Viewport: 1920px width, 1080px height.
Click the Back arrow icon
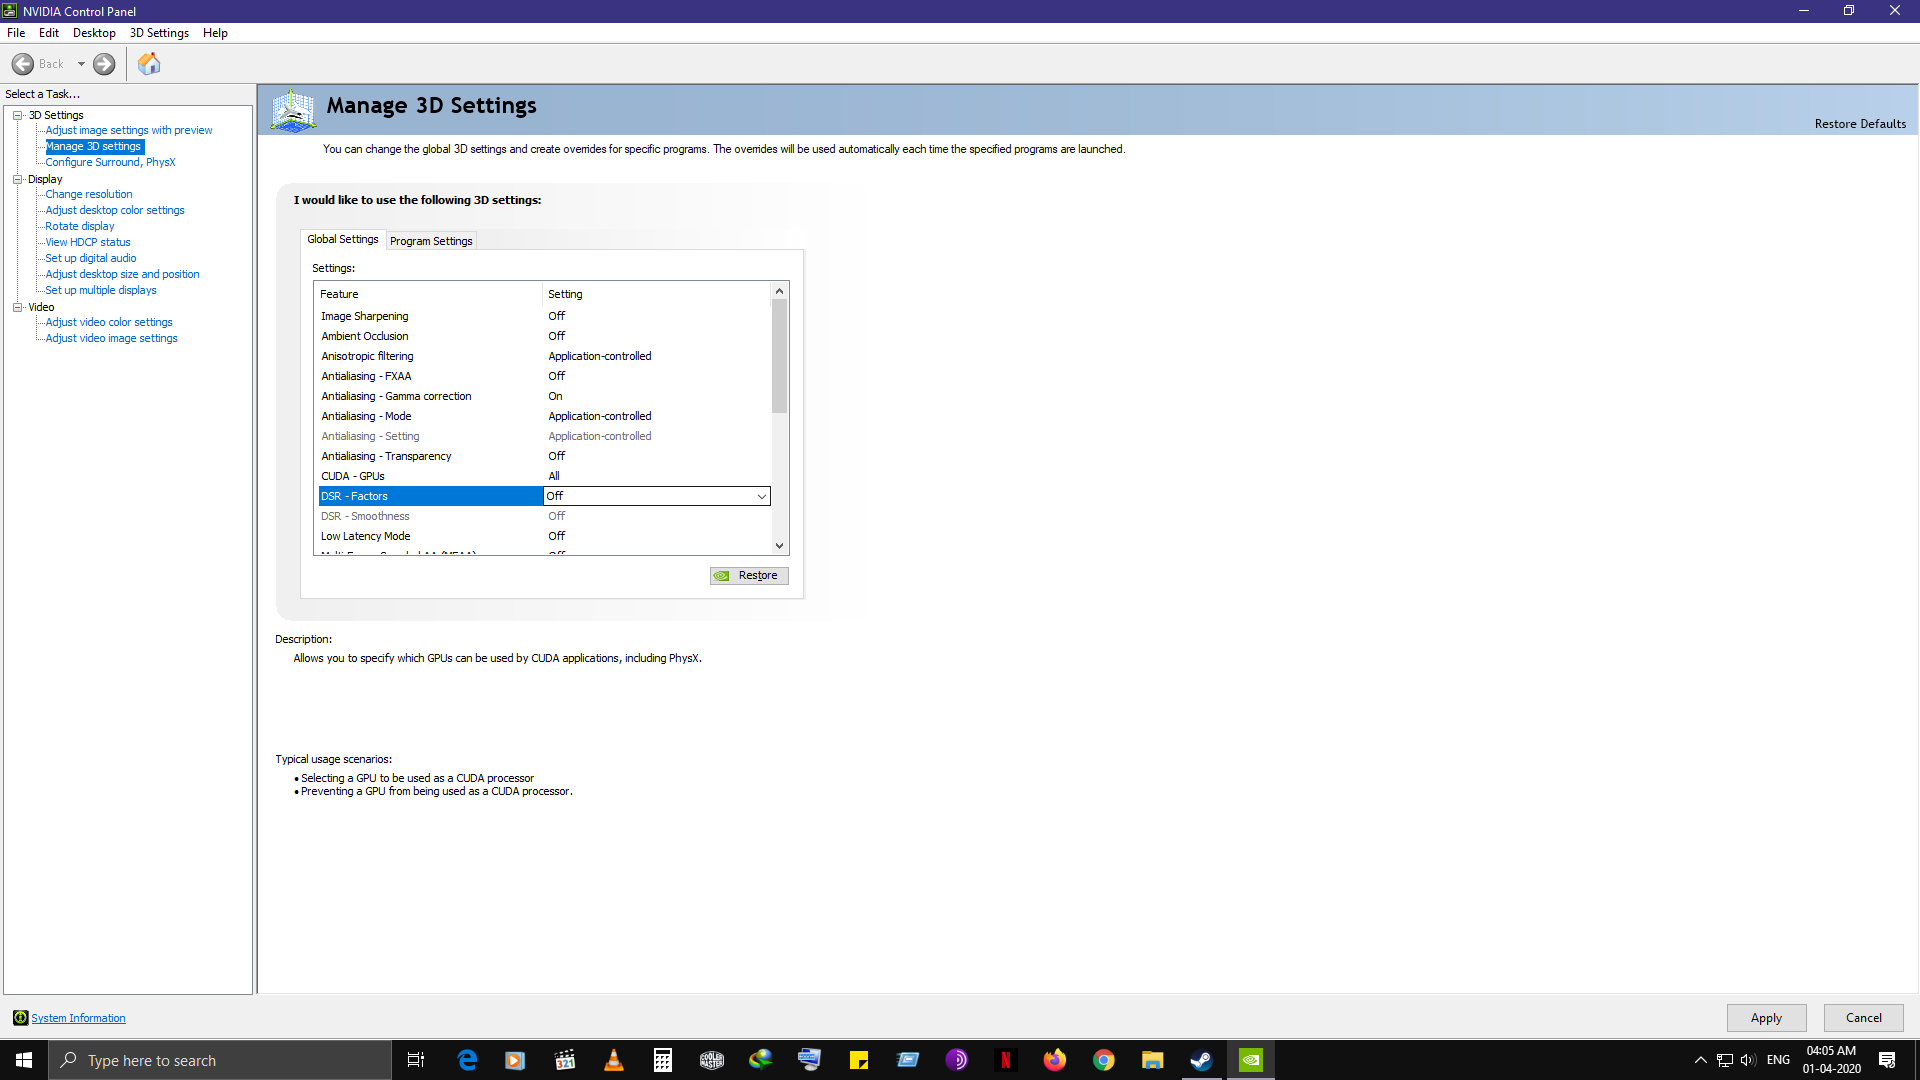23,64
